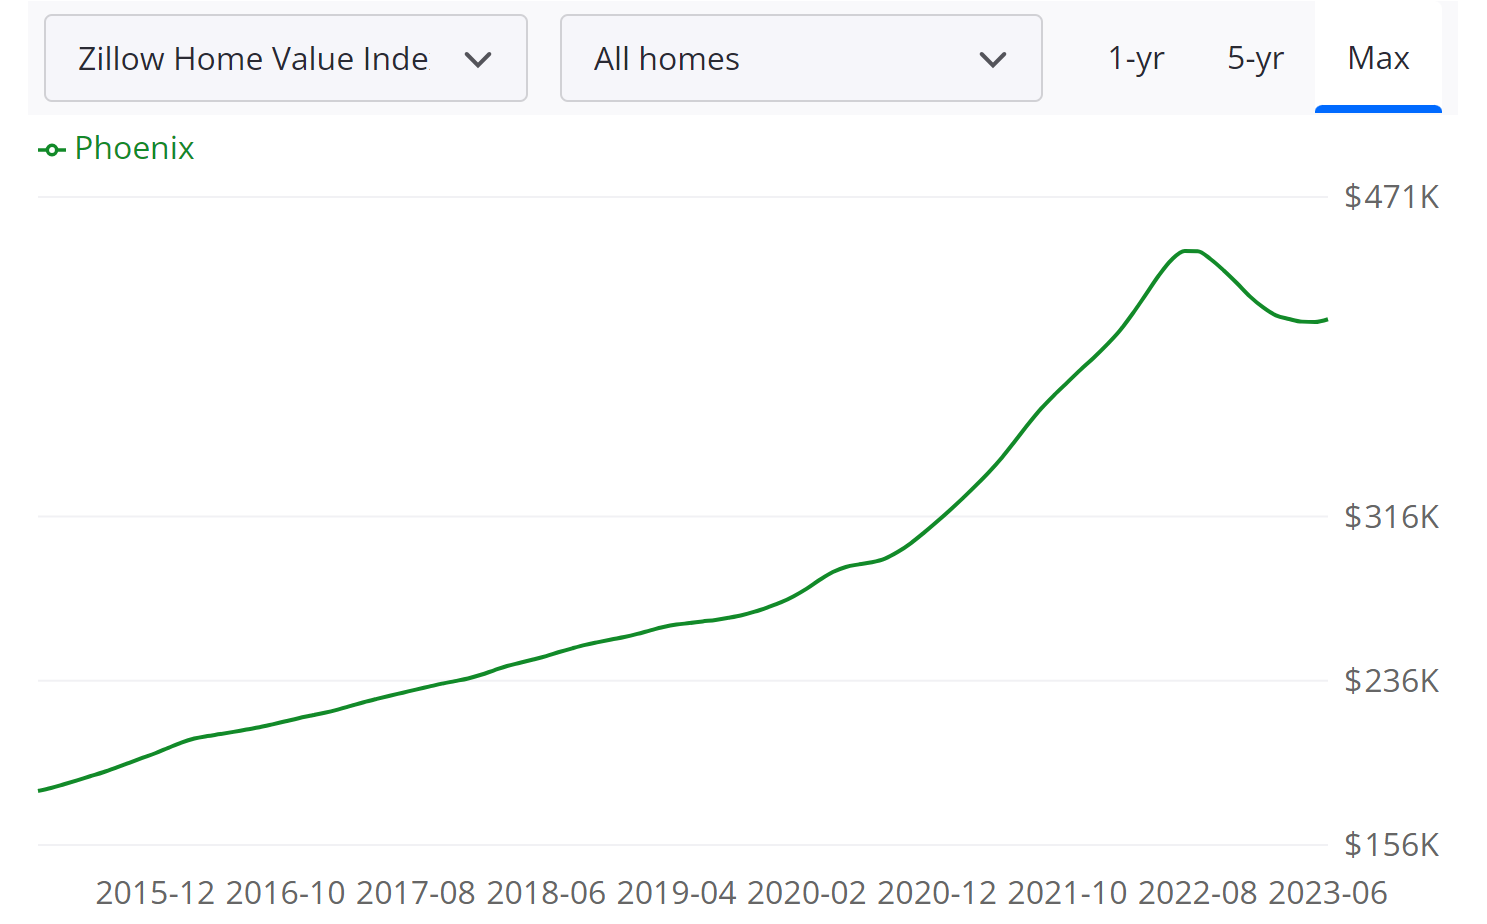Click the 2023-06 date label
Viewport: 1487px width, 924px height.
(x=1330, y=893)
